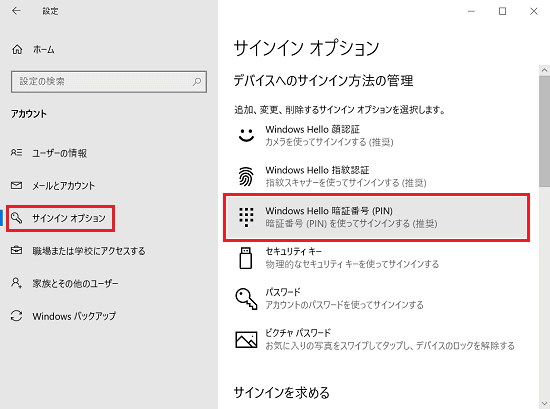
Task: Expand the パスワード sign-in option
Action: 376,299
